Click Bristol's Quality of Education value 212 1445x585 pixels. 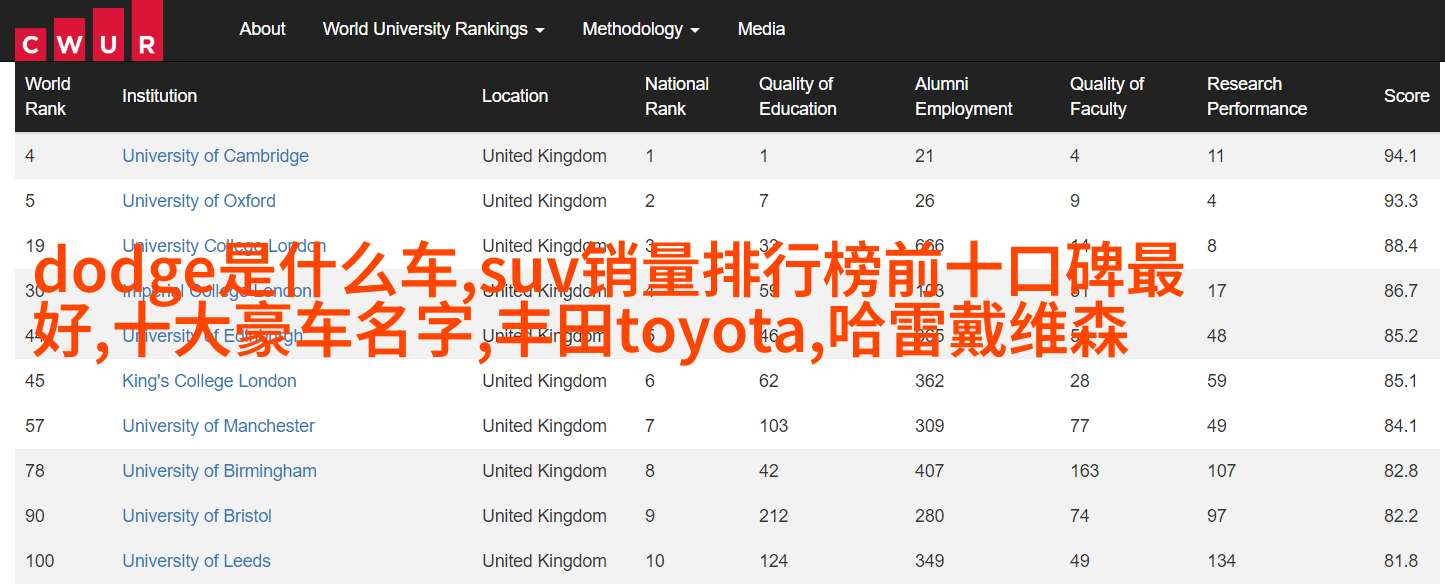[x=774, y=516]
